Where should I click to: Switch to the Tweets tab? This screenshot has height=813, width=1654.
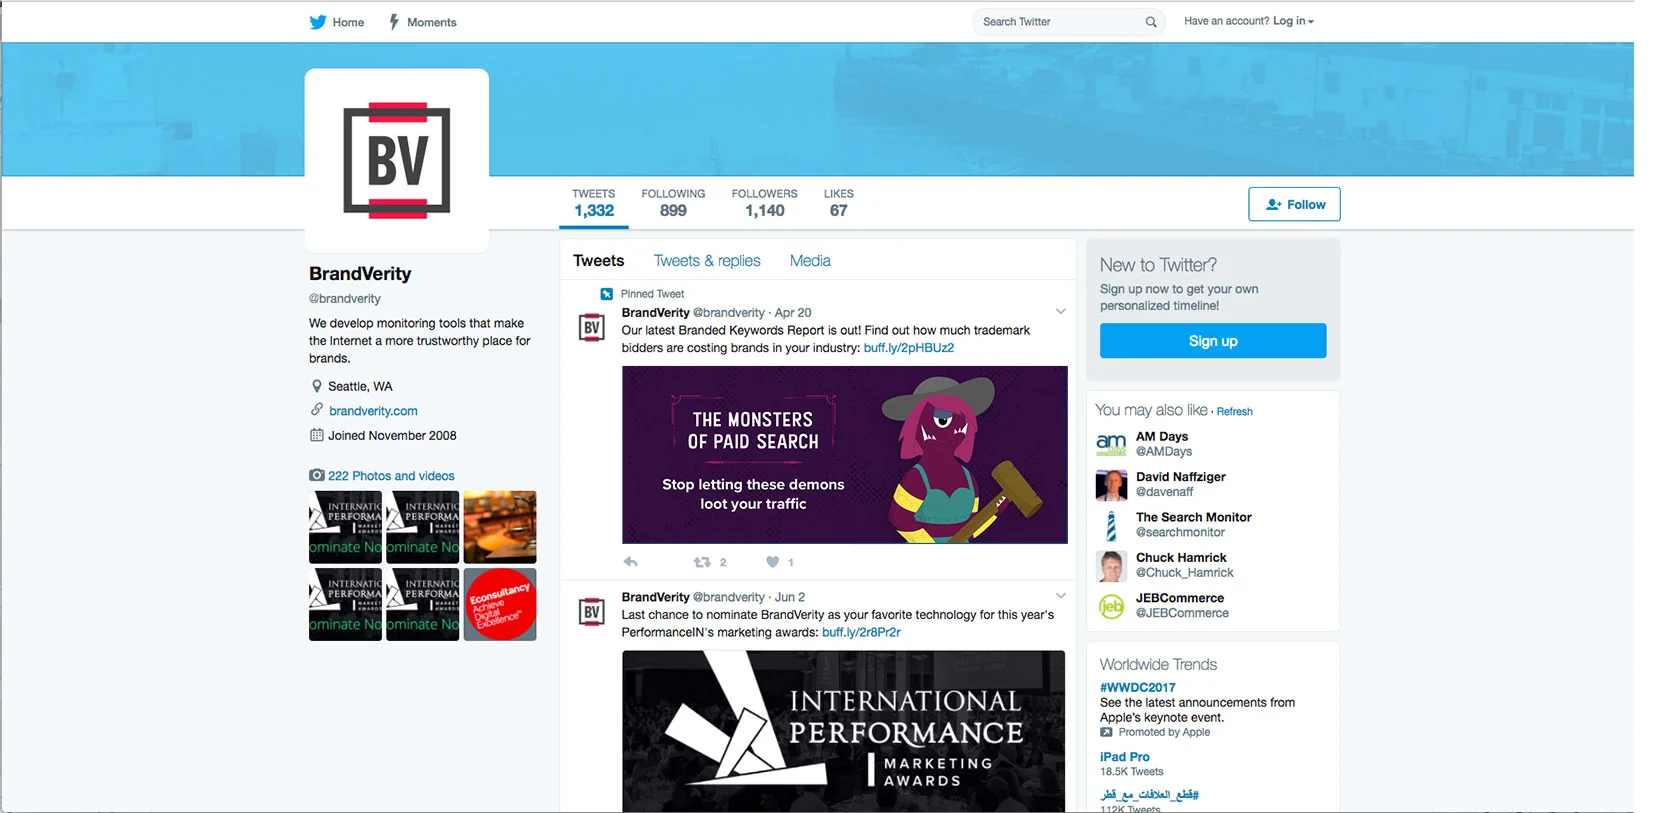click(x=598, y=261)
